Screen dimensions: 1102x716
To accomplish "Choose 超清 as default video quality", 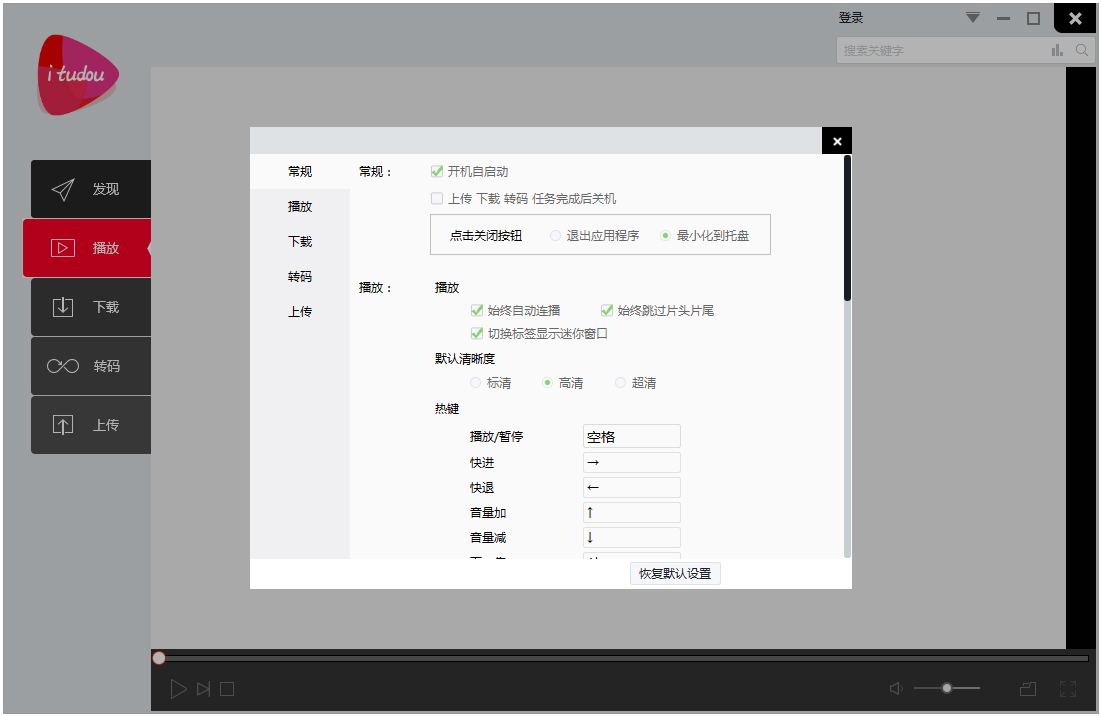I will 622,382.
